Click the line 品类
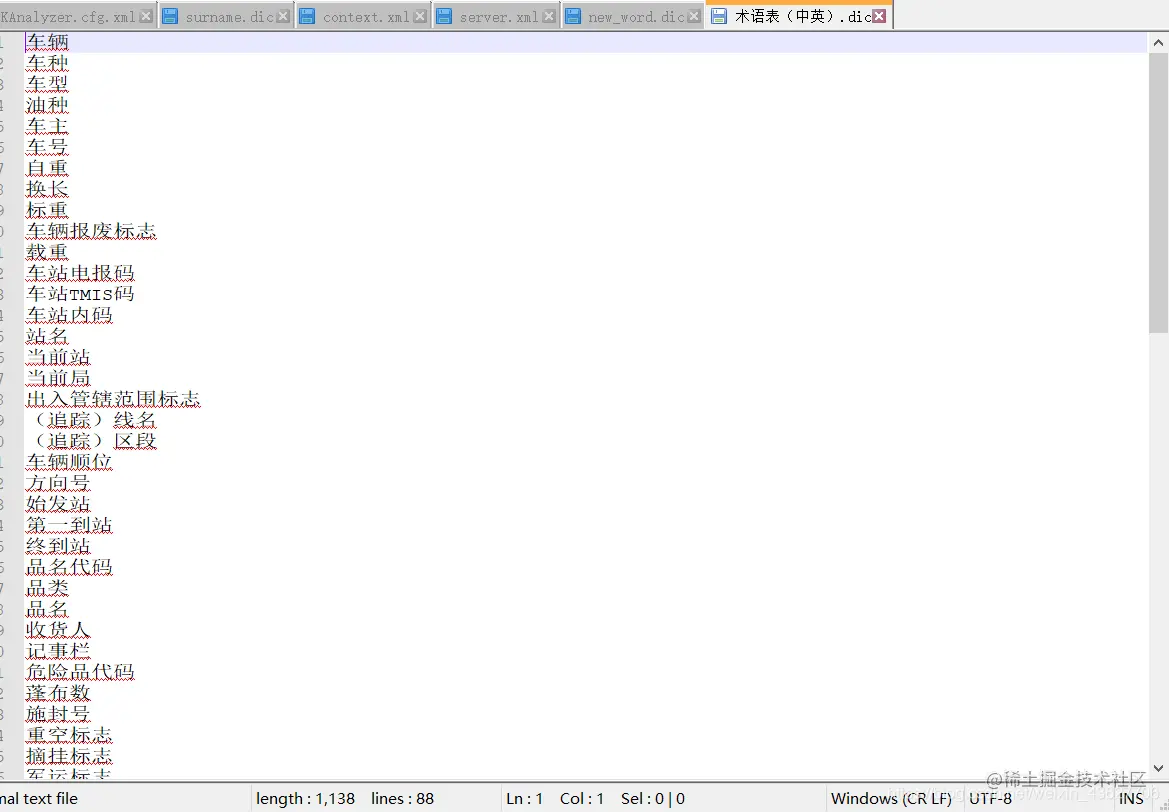 tap(47, 588)
